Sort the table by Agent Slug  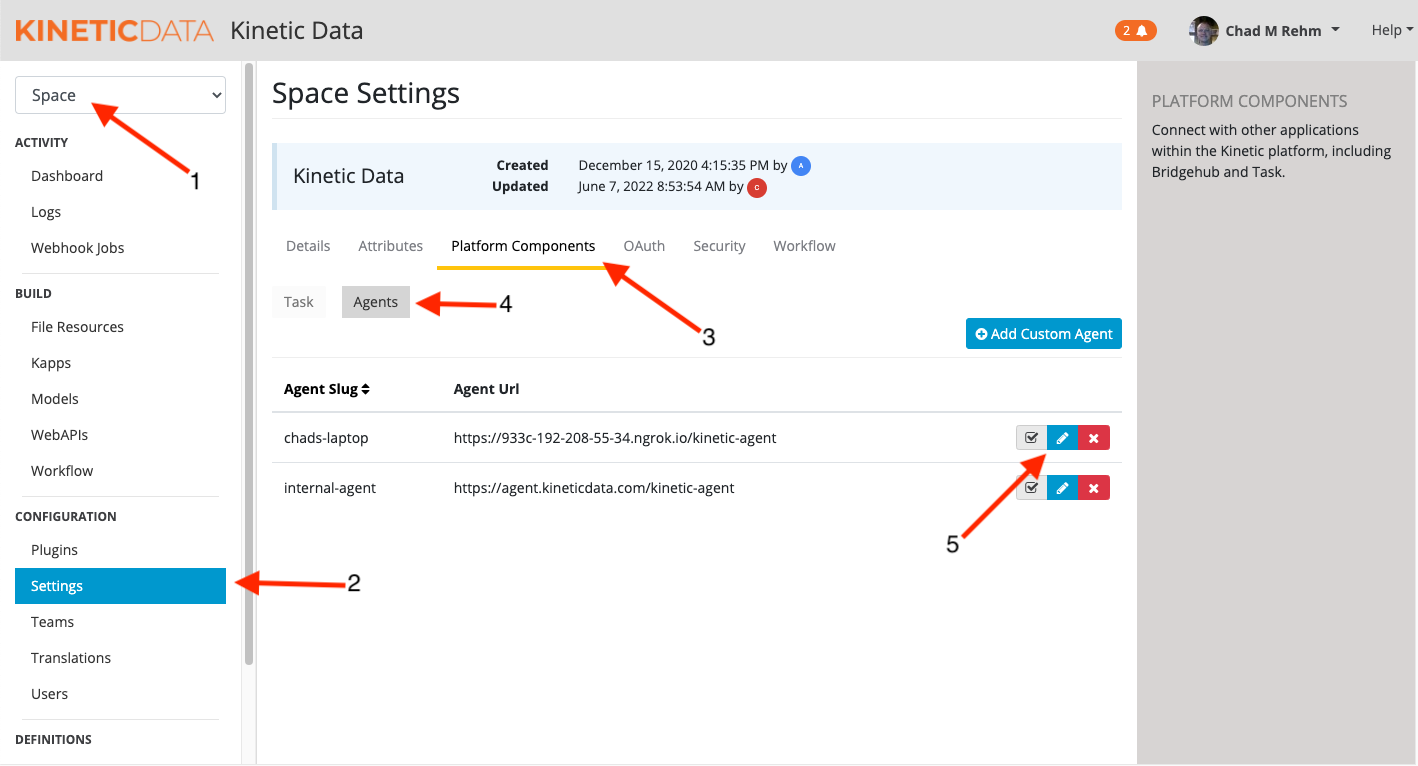click(x=327, y=389)
